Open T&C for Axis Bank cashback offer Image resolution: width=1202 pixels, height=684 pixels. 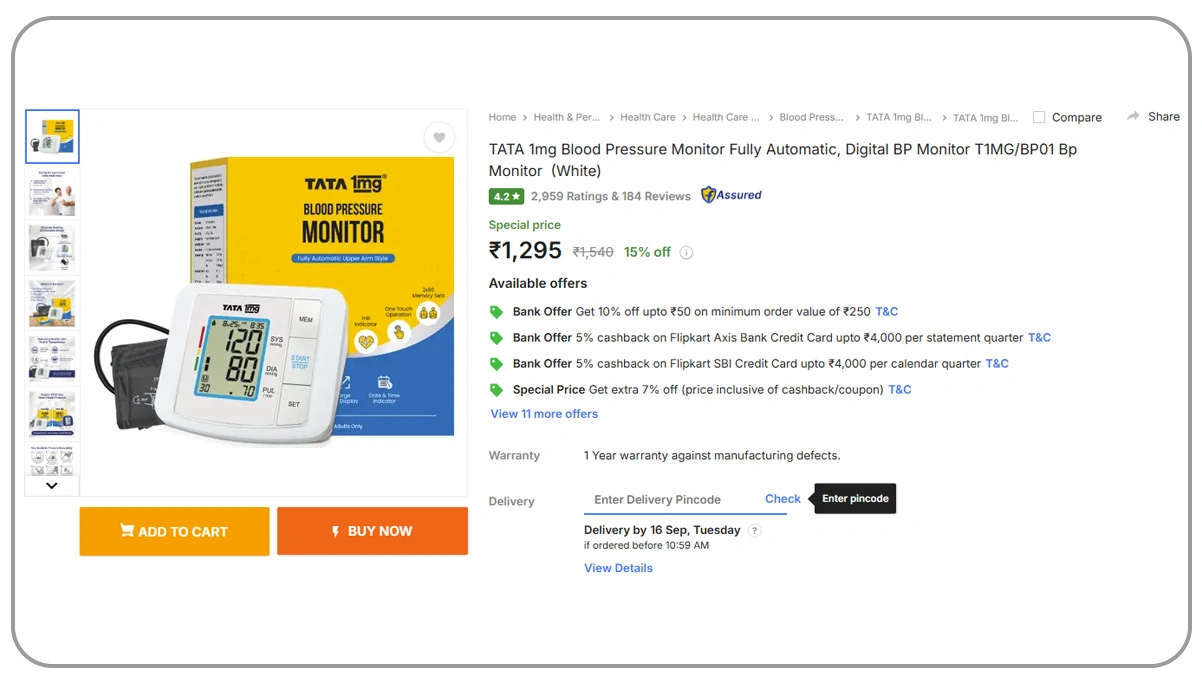coord(1039,338)
